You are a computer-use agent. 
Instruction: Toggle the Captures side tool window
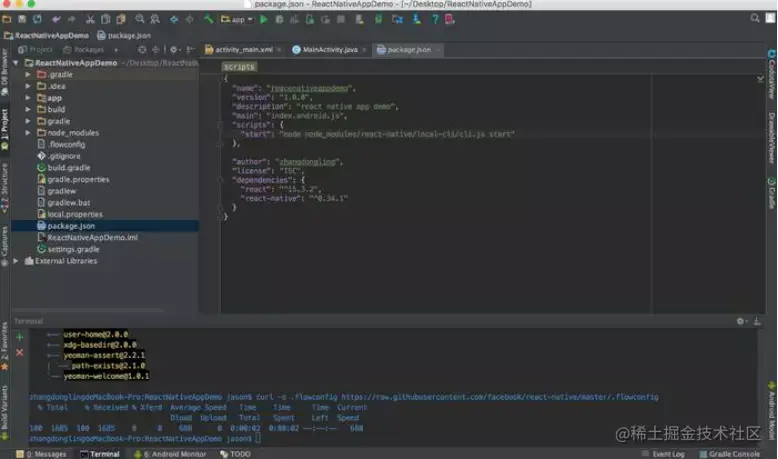pyautogui.click(x=4, y=246)
